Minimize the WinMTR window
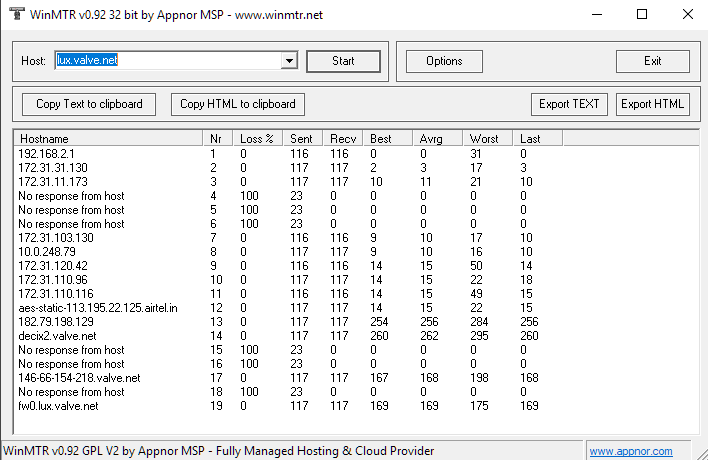The image size is (708, 460). tap(597, 14)
